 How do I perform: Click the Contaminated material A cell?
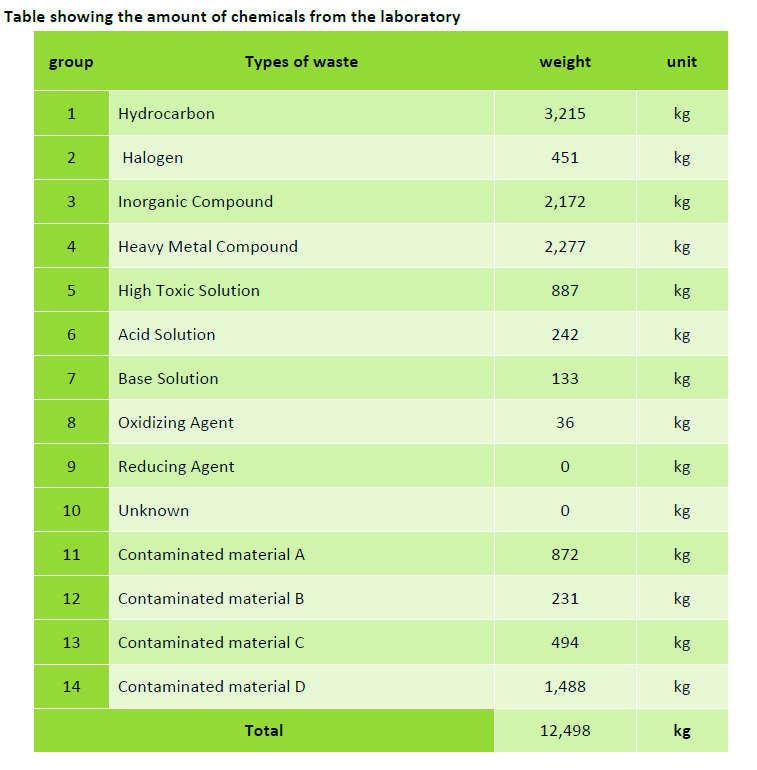pyautogui.click(x=211, y=555)
